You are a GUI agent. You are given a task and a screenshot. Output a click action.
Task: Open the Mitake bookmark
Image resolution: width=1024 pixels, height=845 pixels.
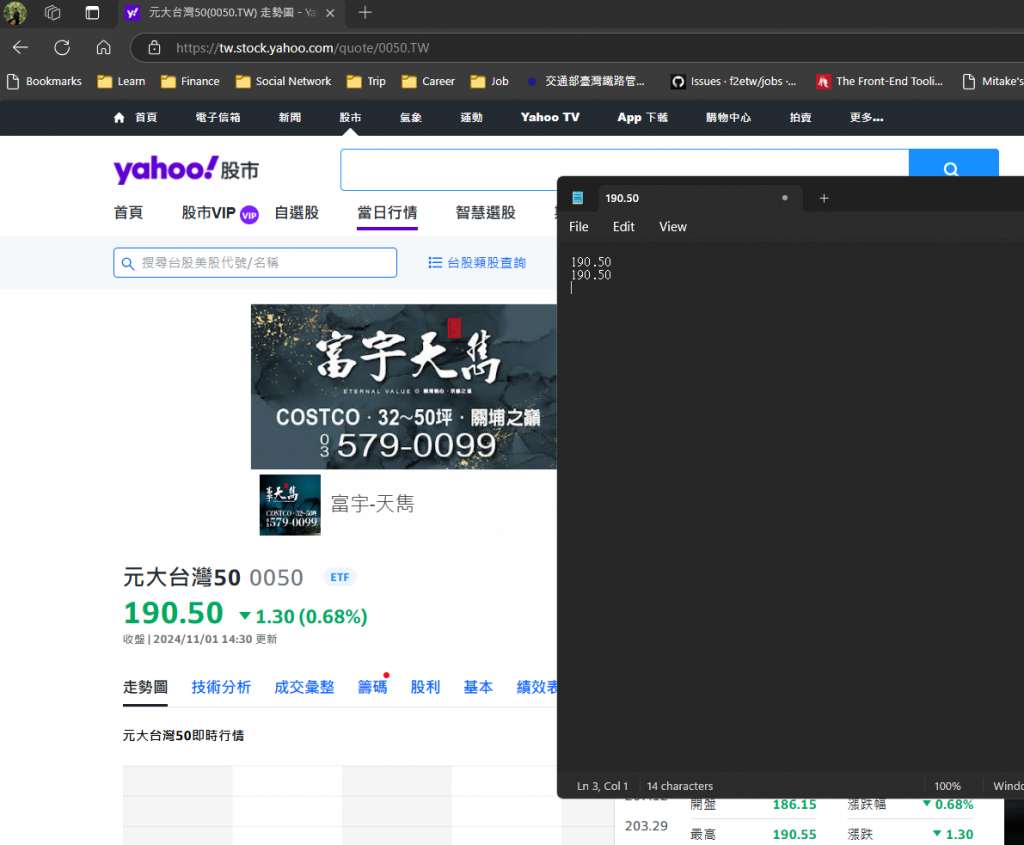[993, 81]
